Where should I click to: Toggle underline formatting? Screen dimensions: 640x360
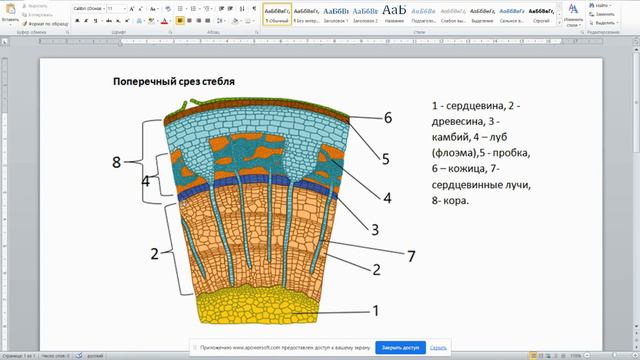[96, 20]
